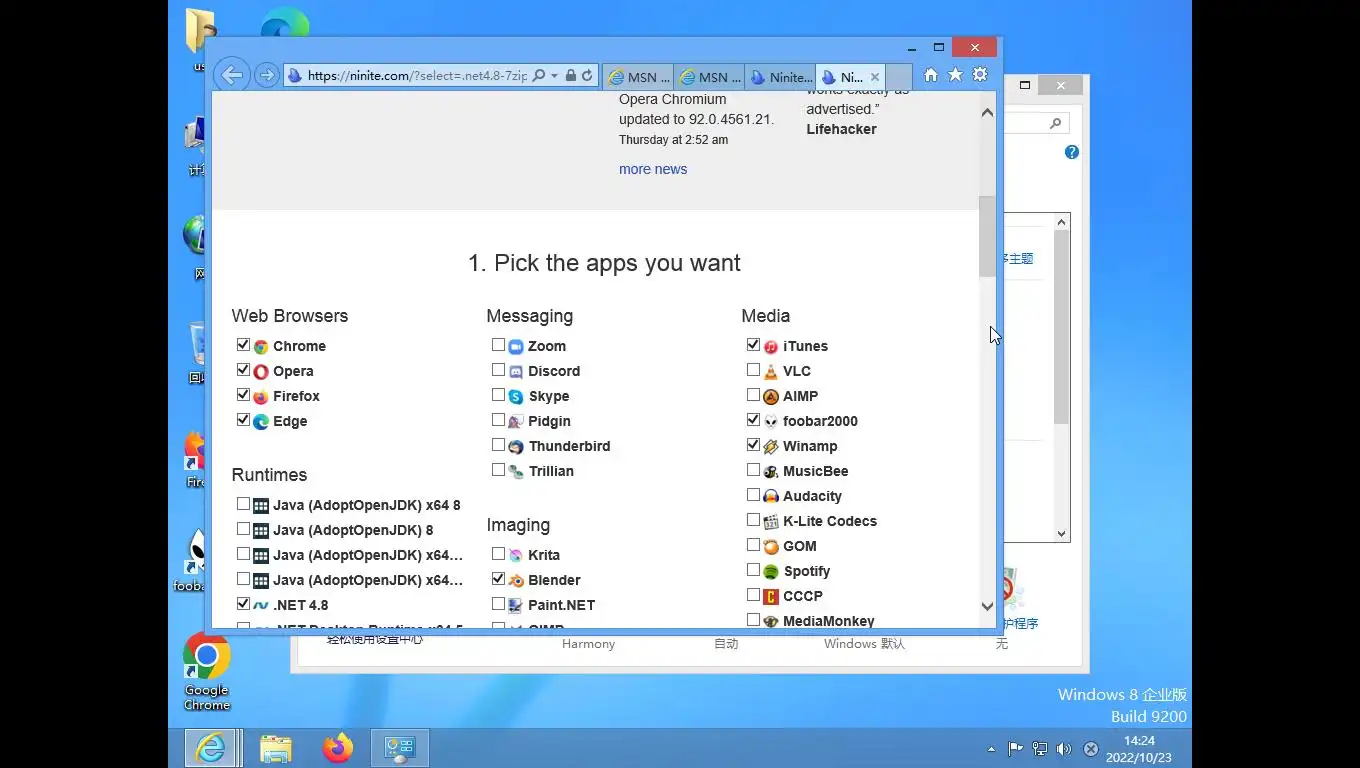Uncheck the Blender checkbox
The height and width of the screenshot is (768, 1360).
pyautogui.click(x=498, y=578)
